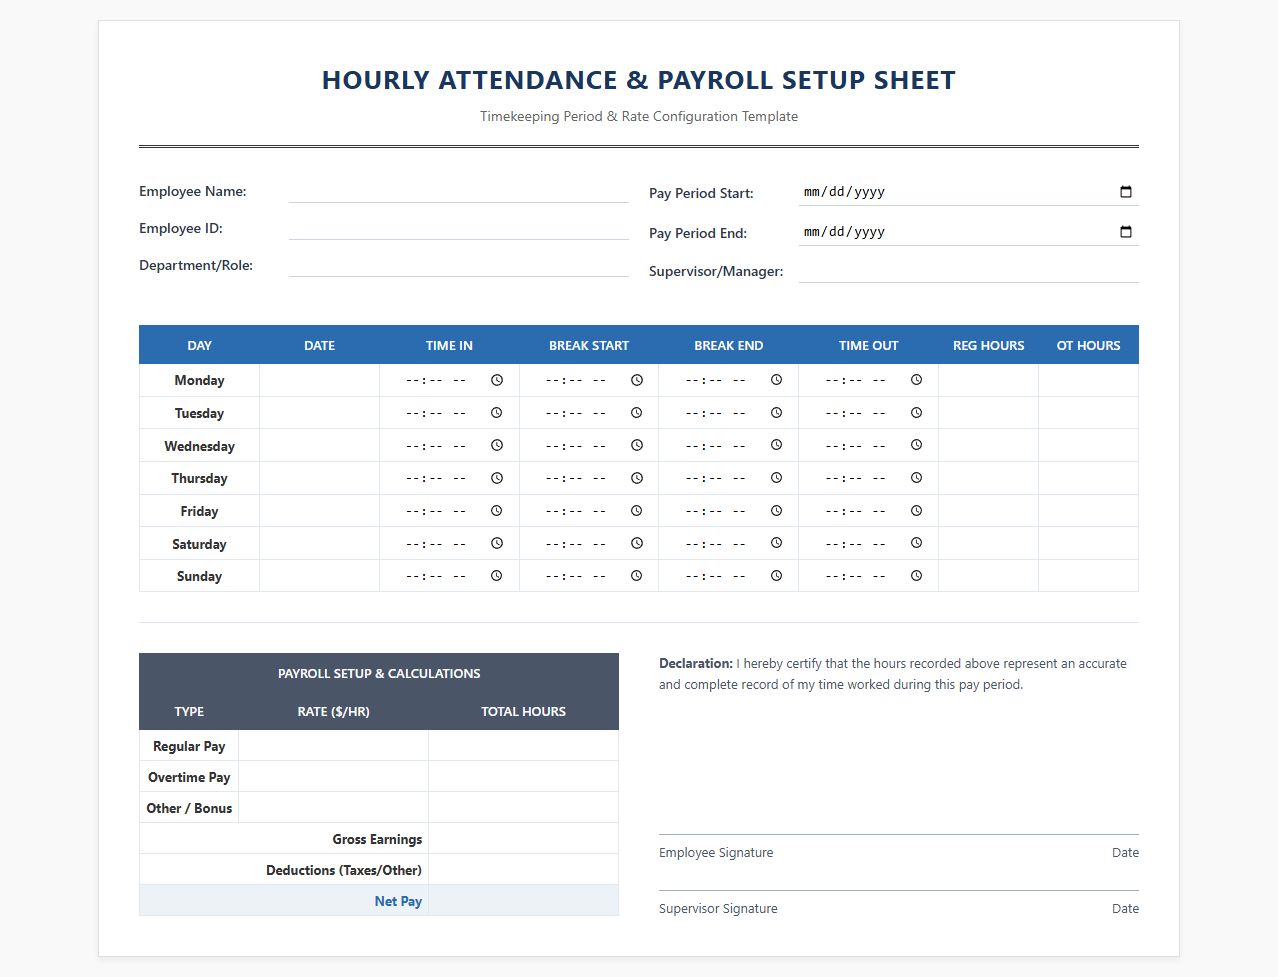1278x977 pixels.
Task: Select Saturday's Reg Hours cell
Action: coord(989,543)
